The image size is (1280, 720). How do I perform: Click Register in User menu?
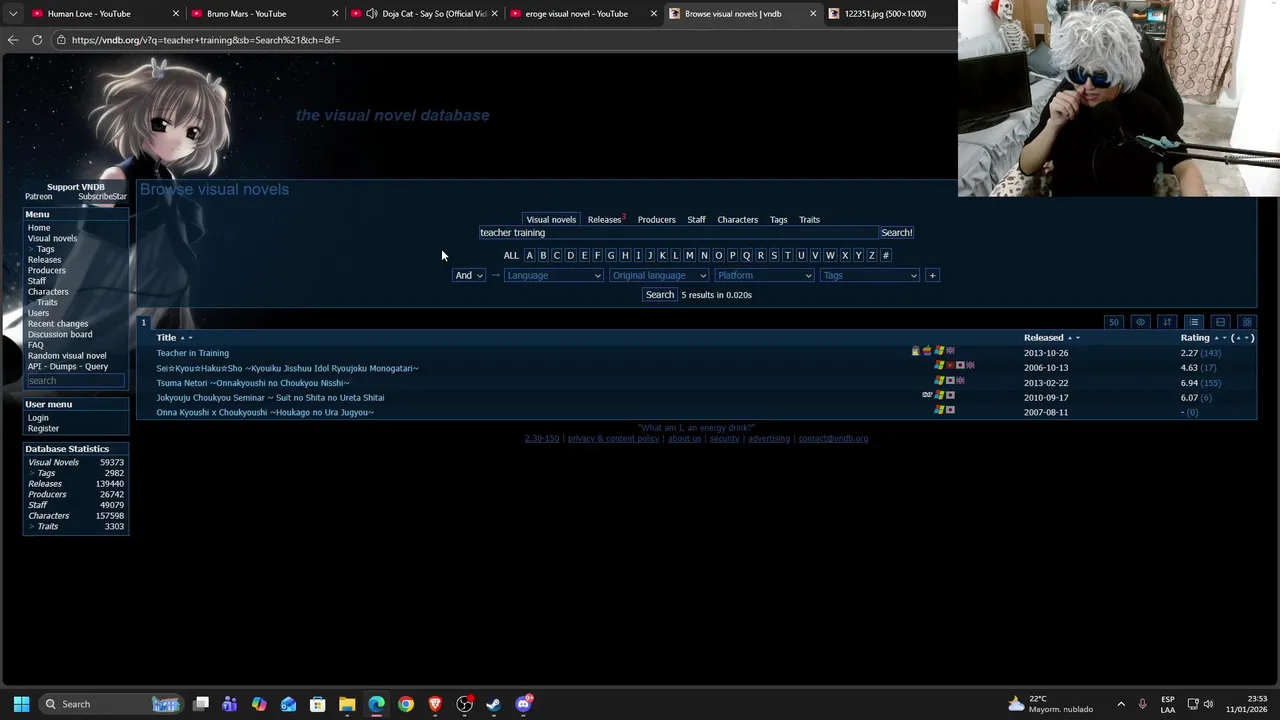(x=43, y=429)
